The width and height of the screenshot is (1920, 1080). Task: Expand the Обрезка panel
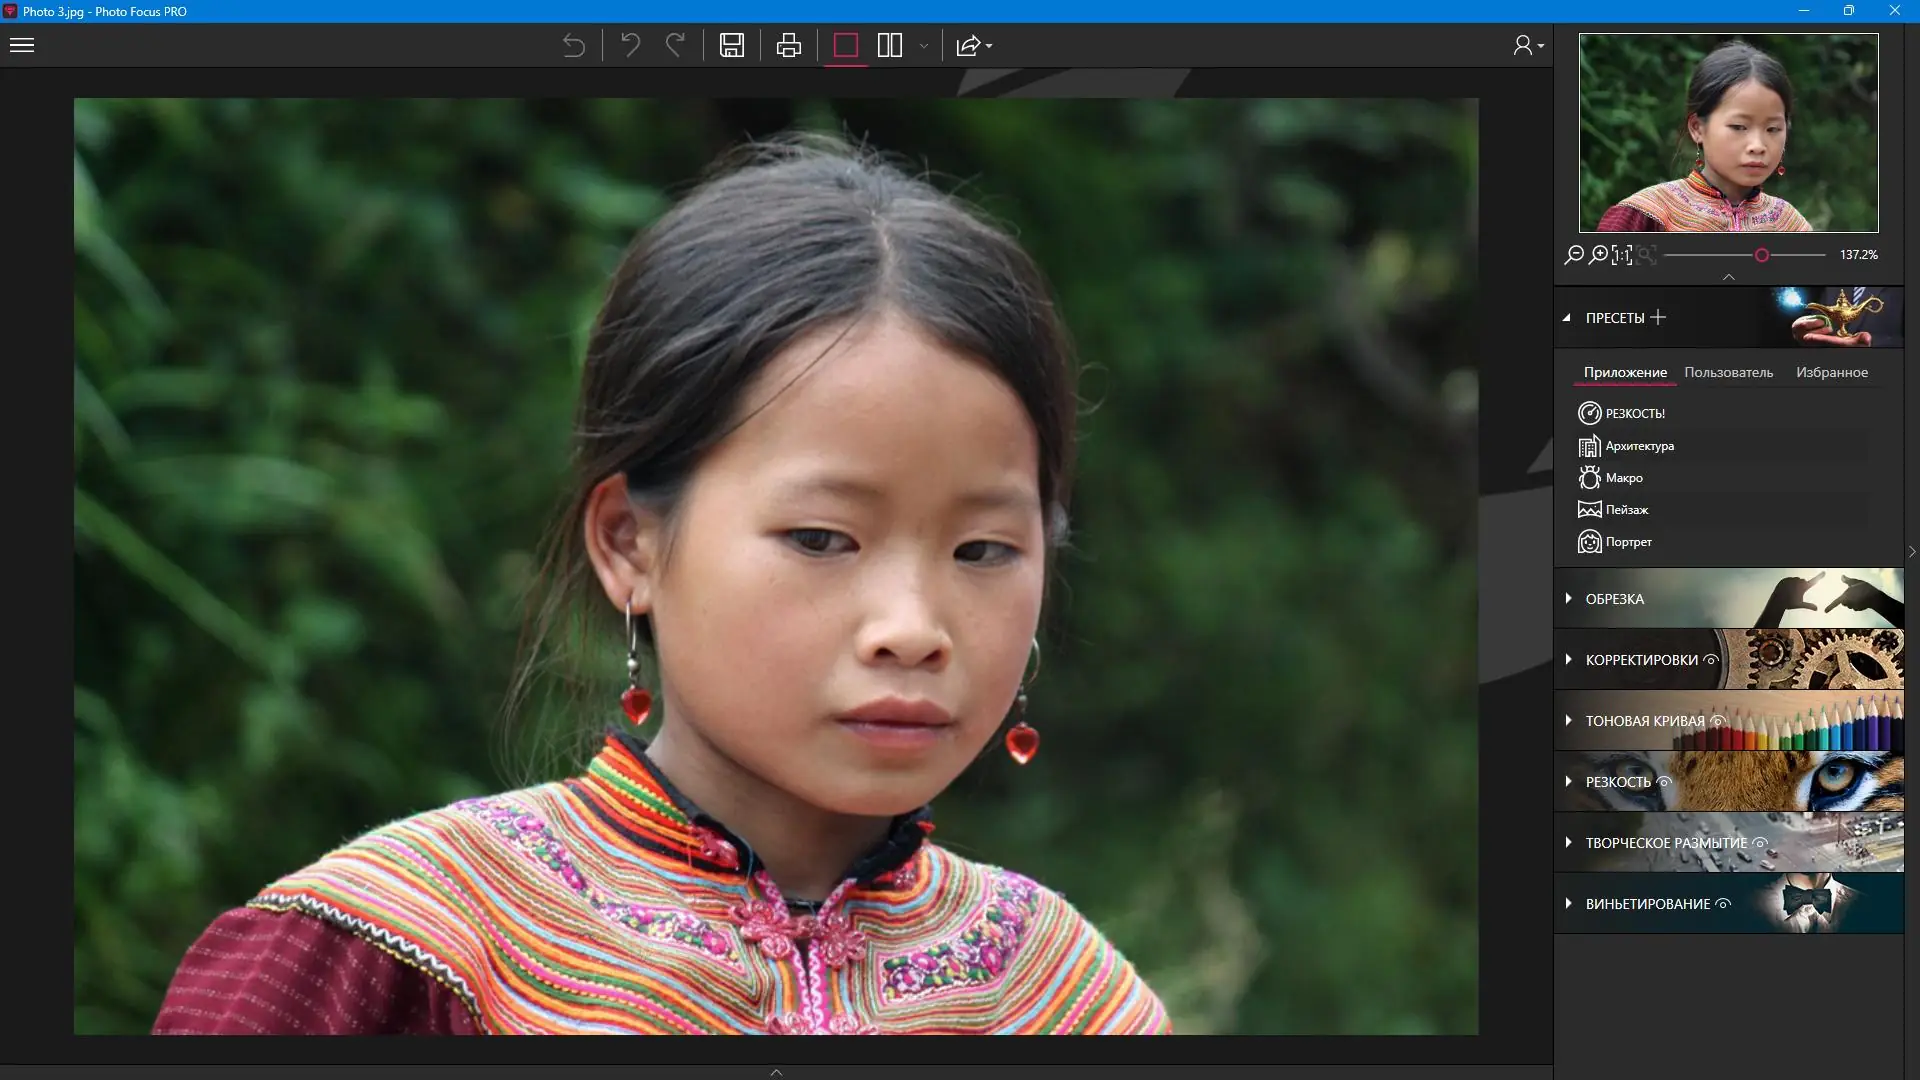(1614, 599)
